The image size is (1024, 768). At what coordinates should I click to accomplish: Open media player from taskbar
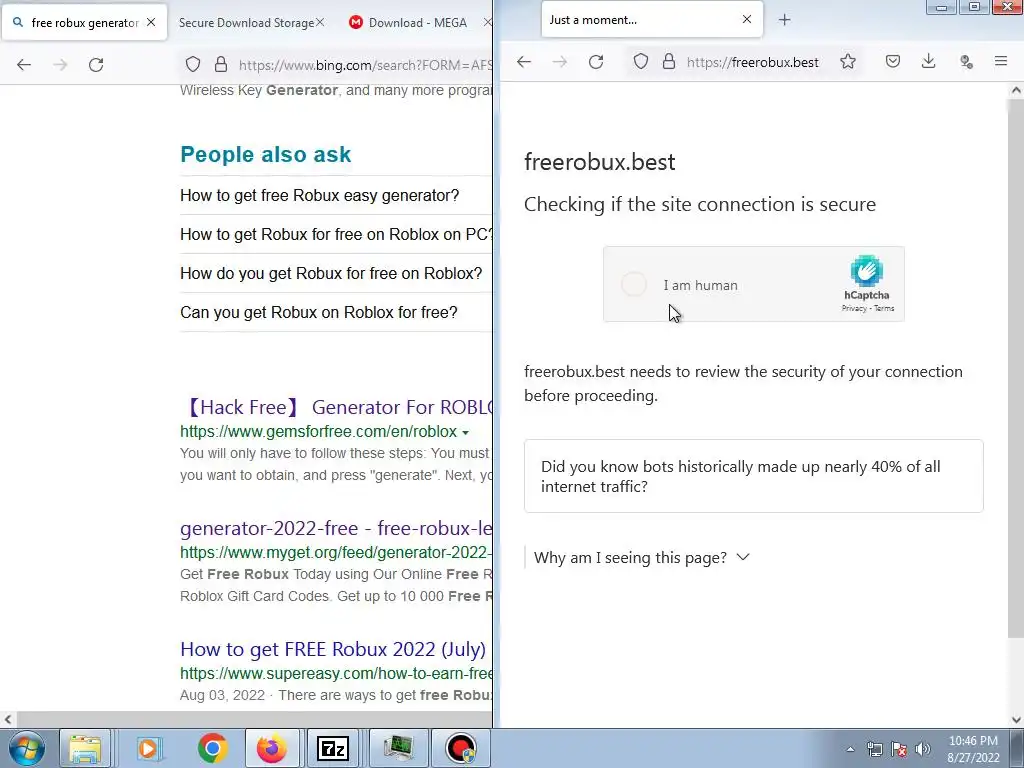tap(148, 748)
